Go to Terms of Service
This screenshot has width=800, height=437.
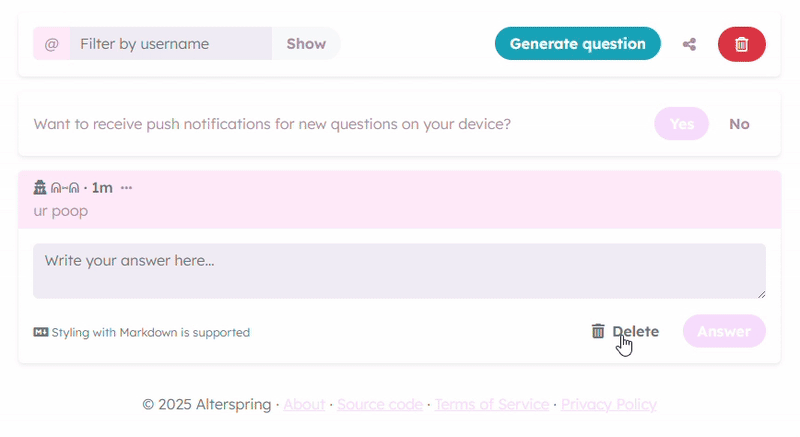491,404
